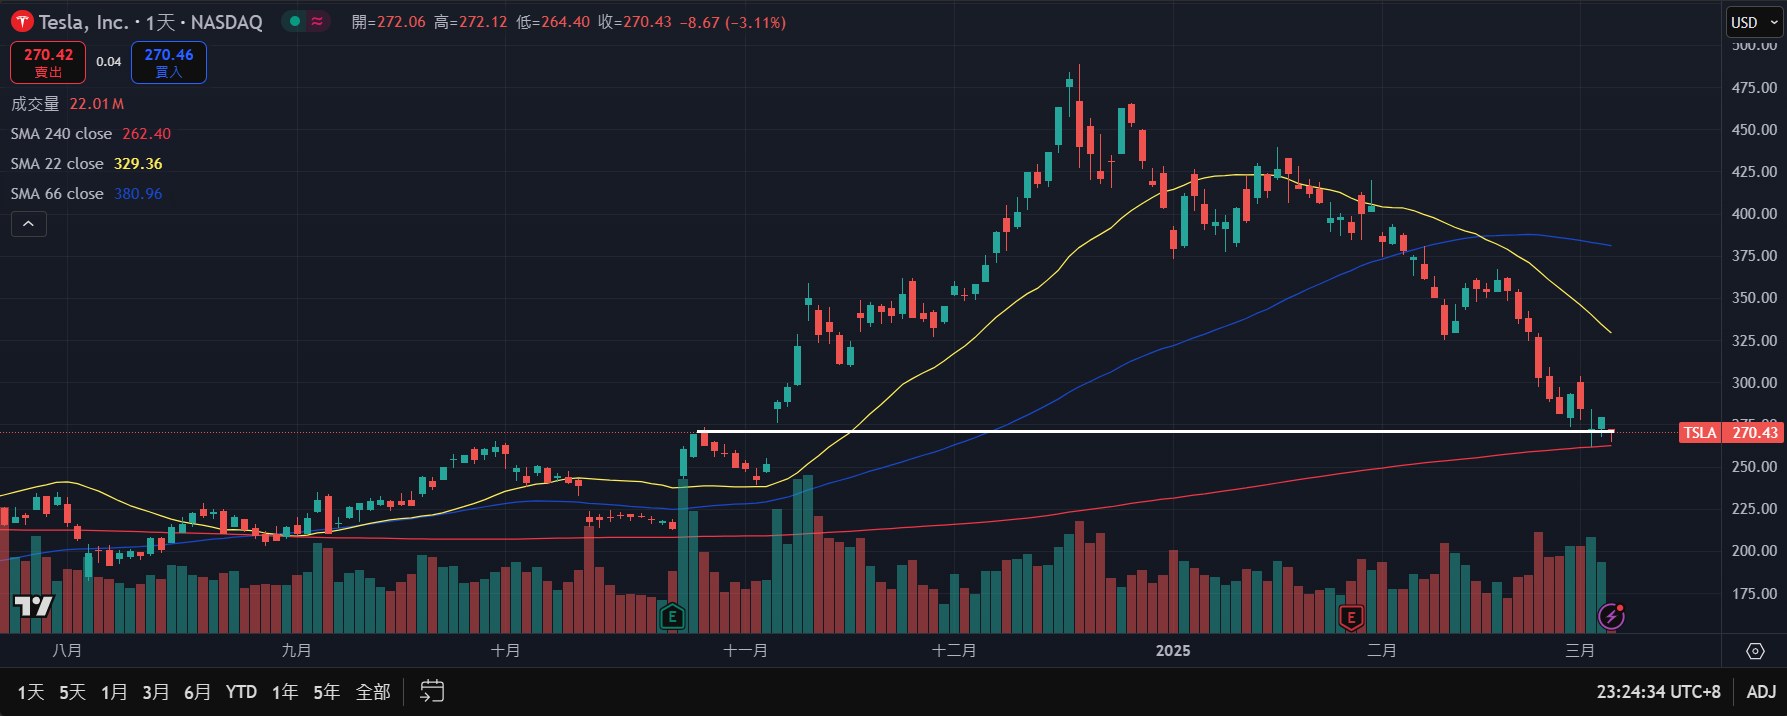Click the red earnings E marker

click(x=1351, y=618)
